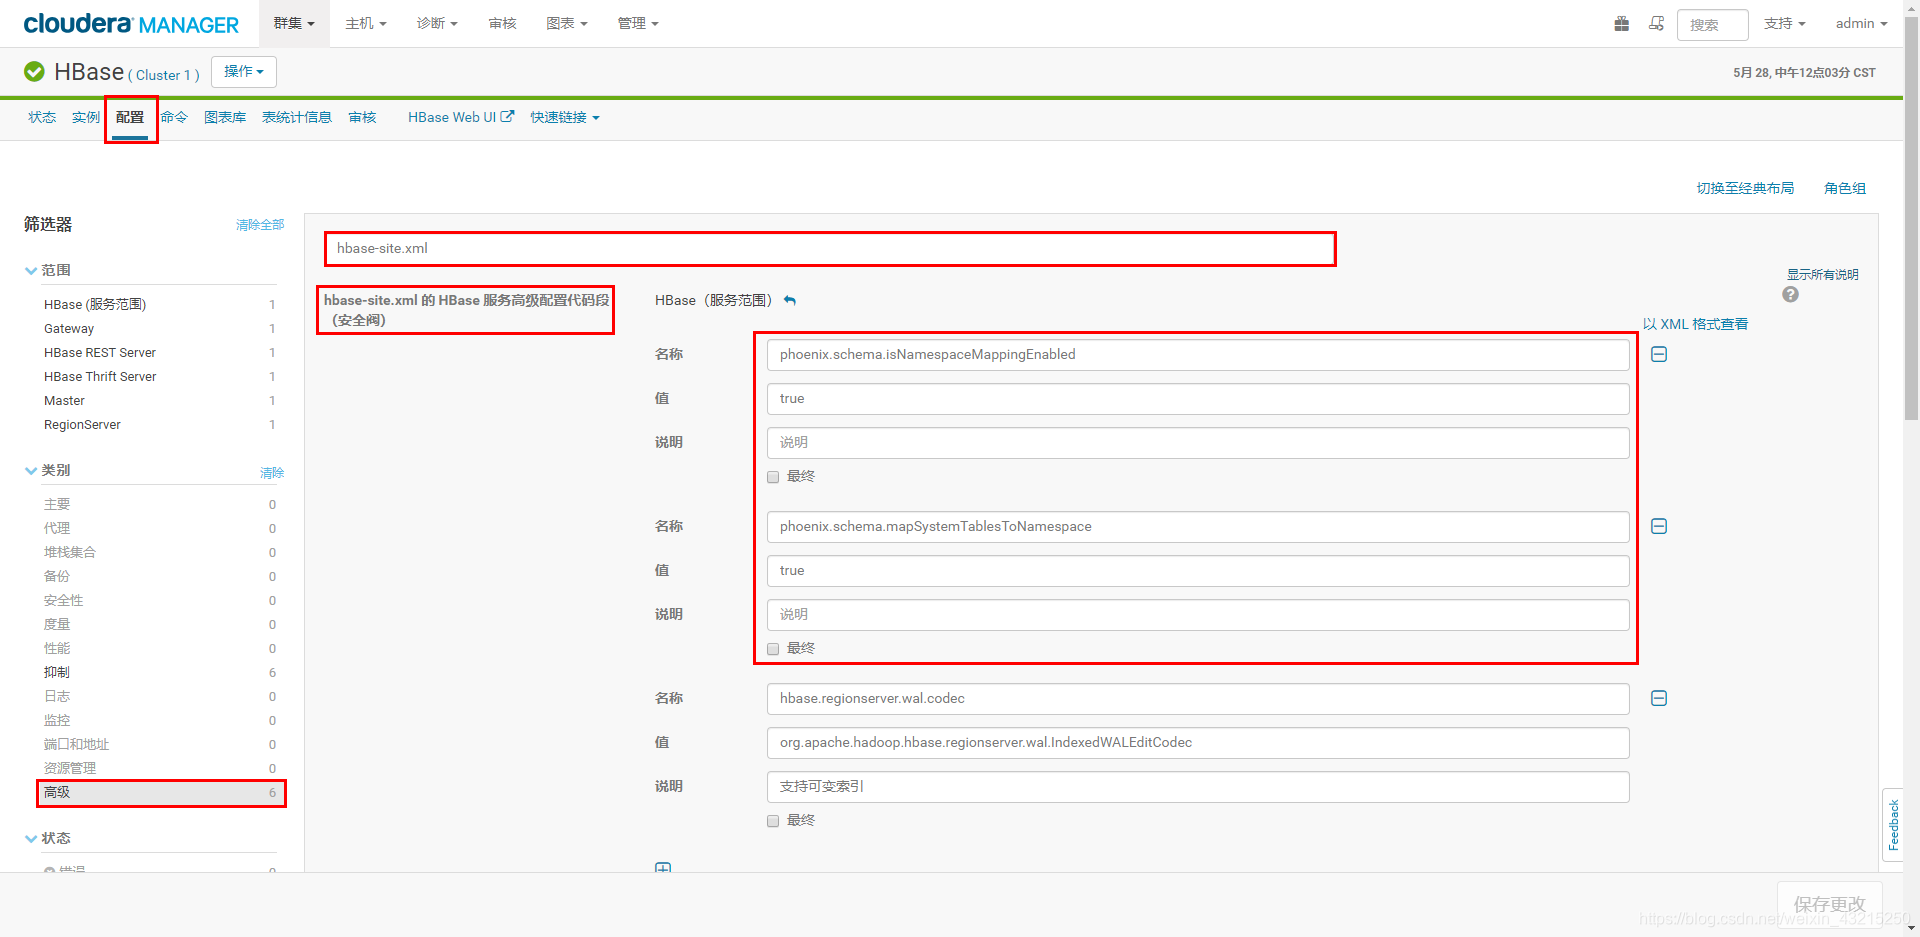The width and height of the screenshot is (1920, 937).
Task: Switch to the 命令 commands tab
Action: pyautogui.click(x=174, y=117)
